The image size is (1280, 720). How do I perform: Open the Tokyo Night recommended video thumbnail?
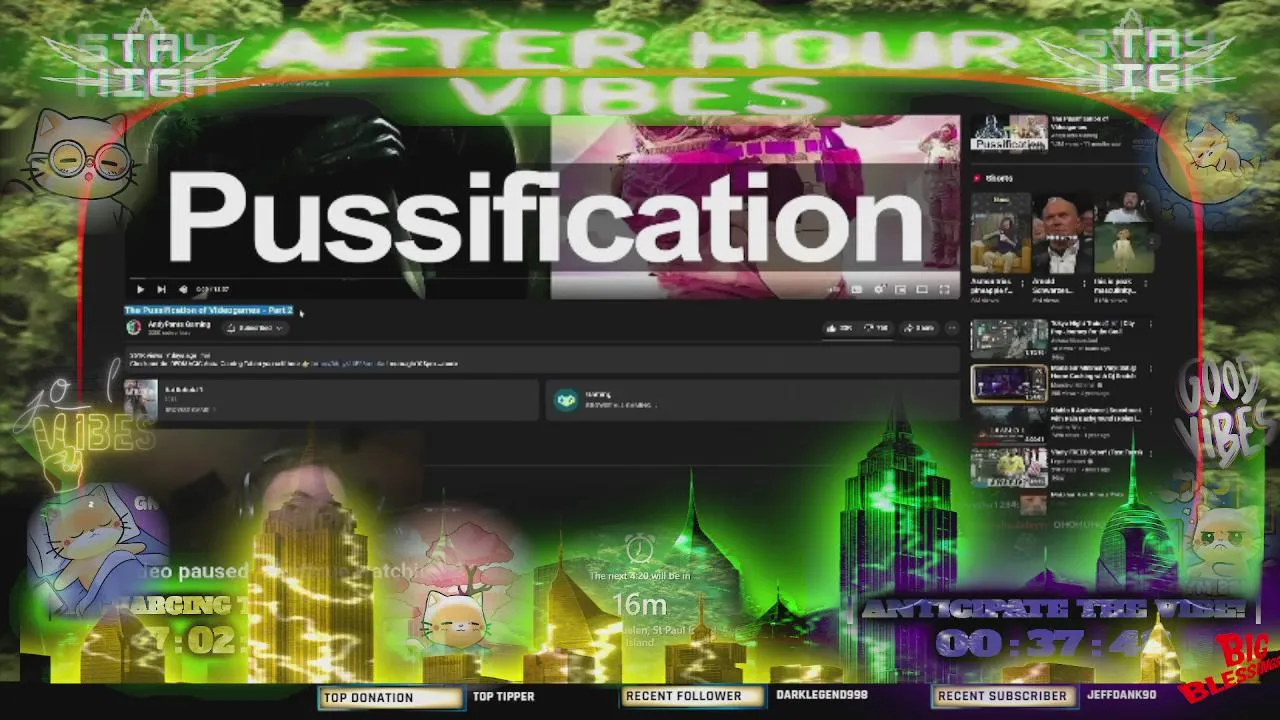(1009, 339)
